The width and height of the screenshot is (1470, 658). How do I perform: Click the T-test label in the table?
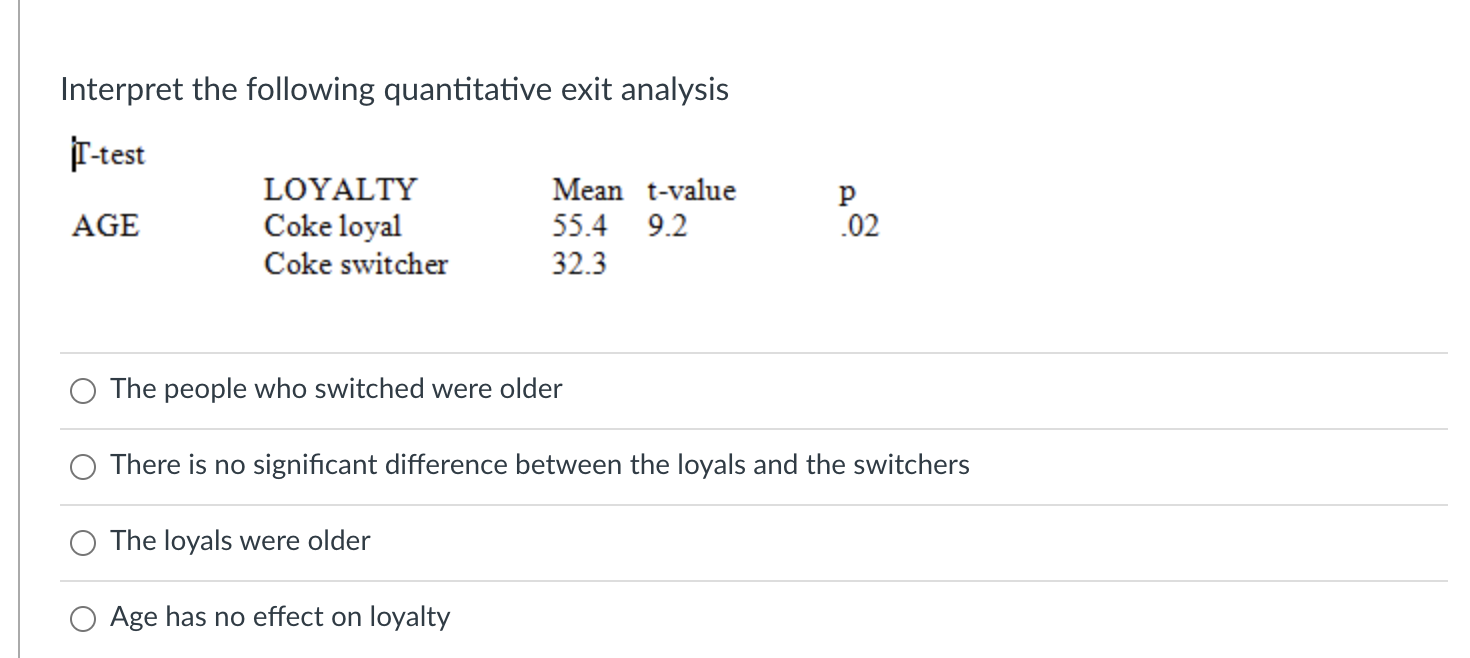108,154
